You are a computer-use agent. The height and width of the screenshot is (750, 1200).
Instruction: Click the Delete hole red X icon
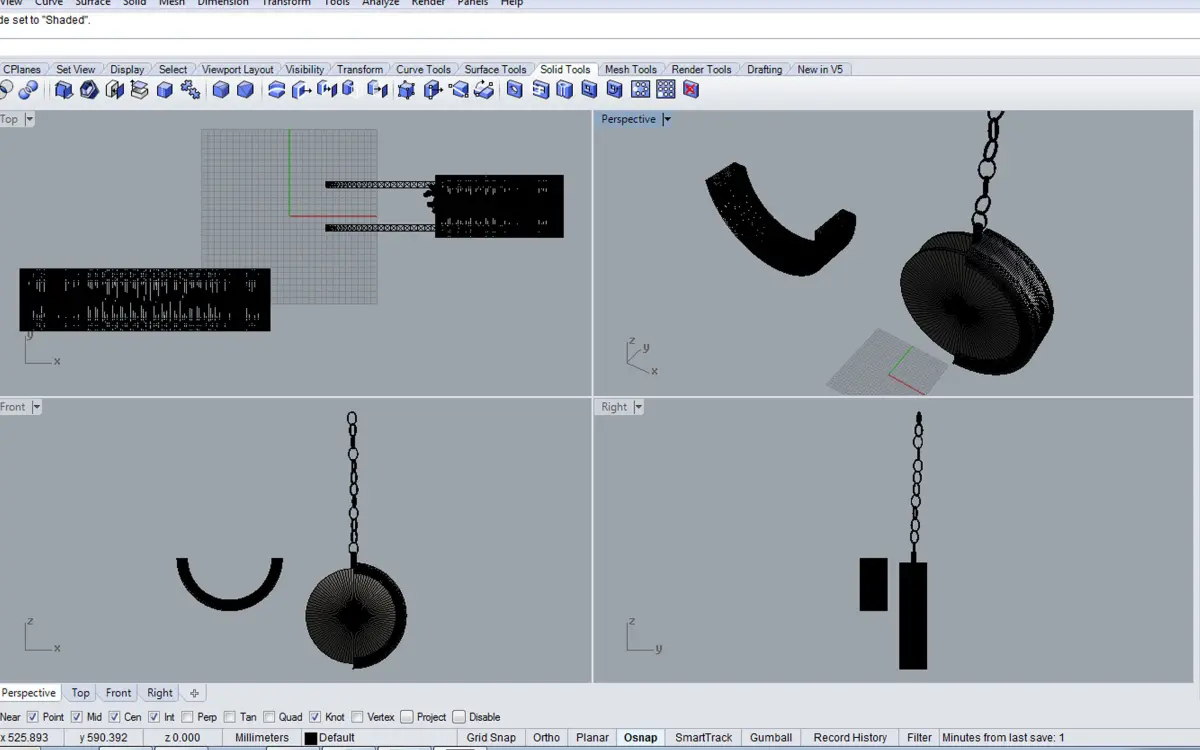(691, 90)
